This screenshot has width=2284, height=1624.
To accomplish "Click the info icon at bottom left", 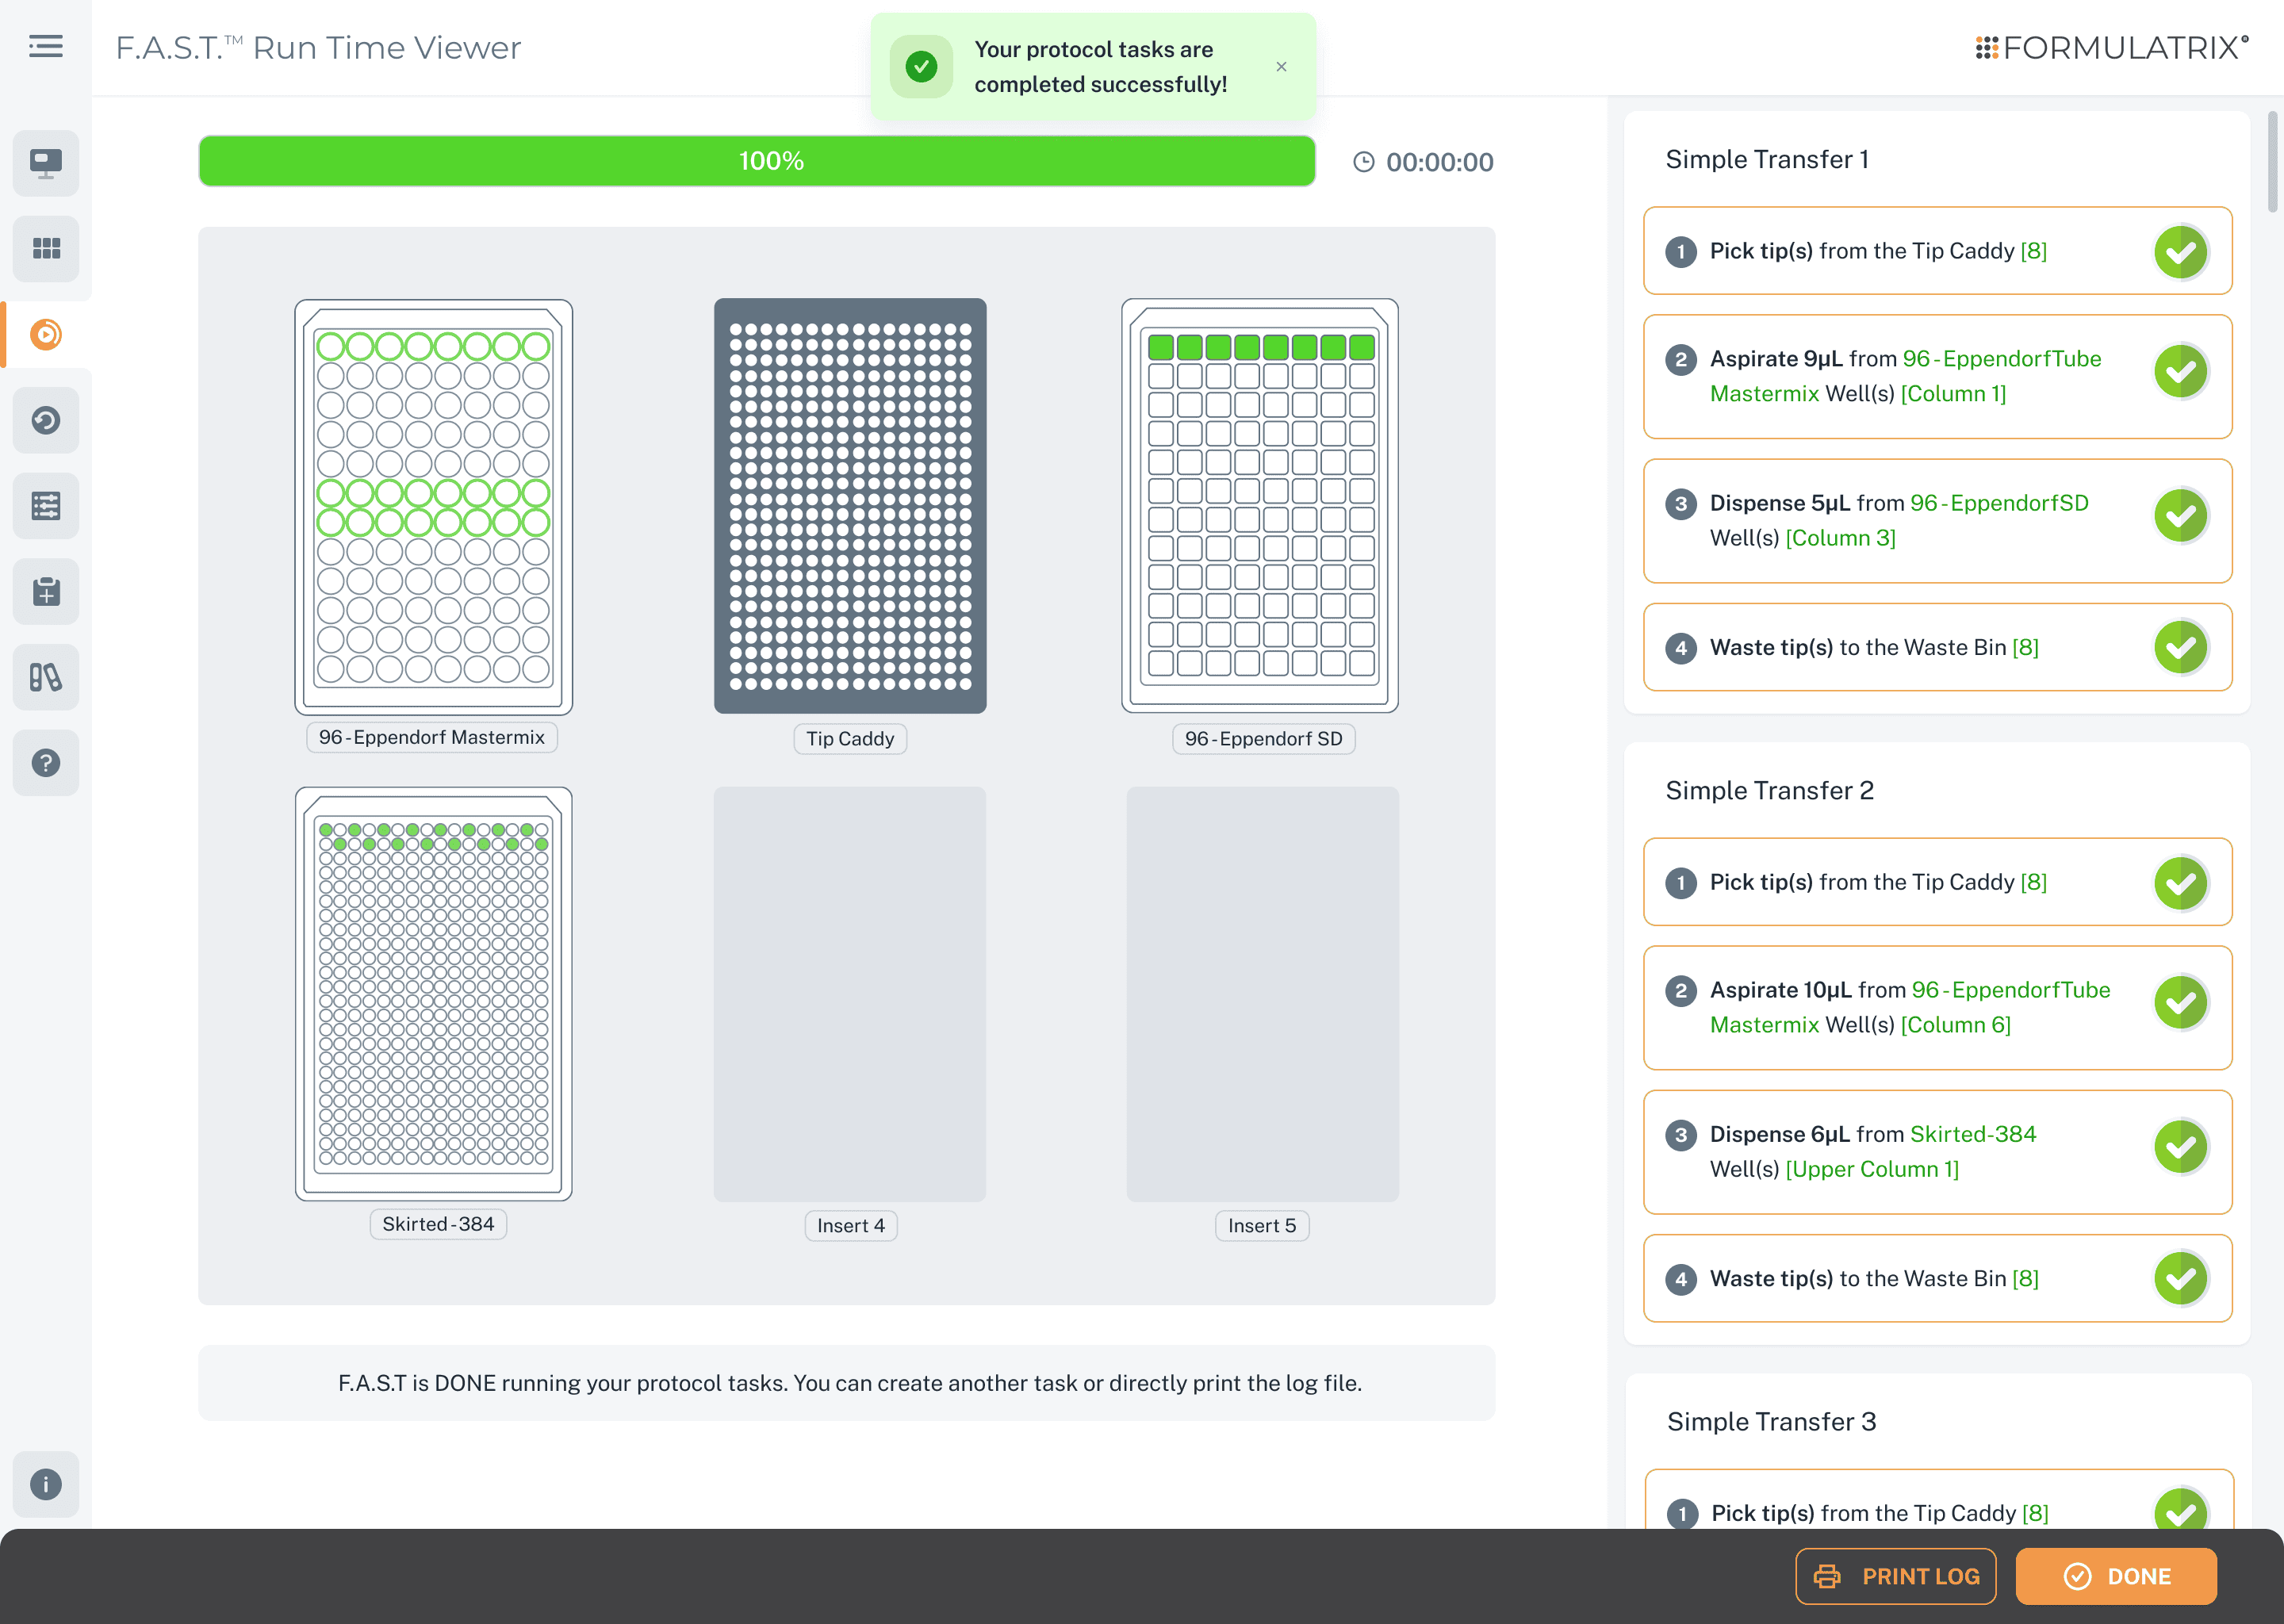I will [46, 1484].
